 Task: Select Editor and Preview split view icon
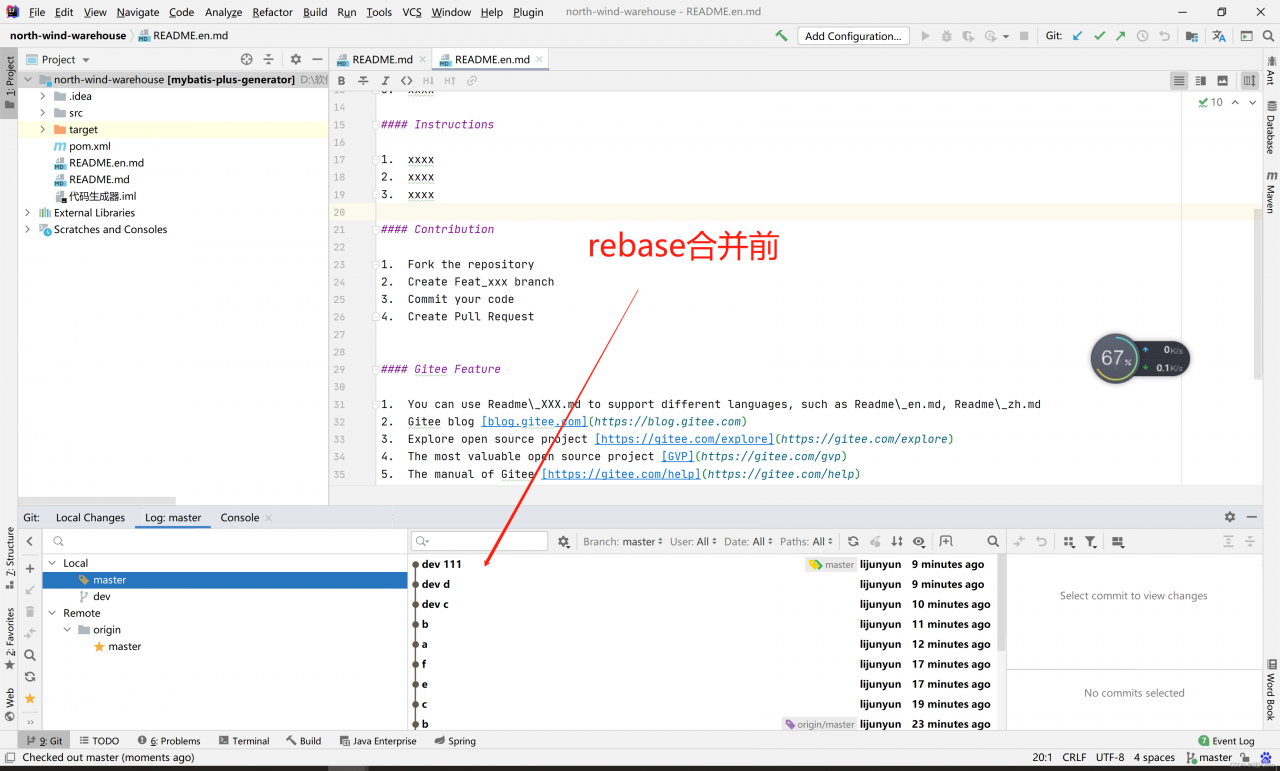[1201, 81]
